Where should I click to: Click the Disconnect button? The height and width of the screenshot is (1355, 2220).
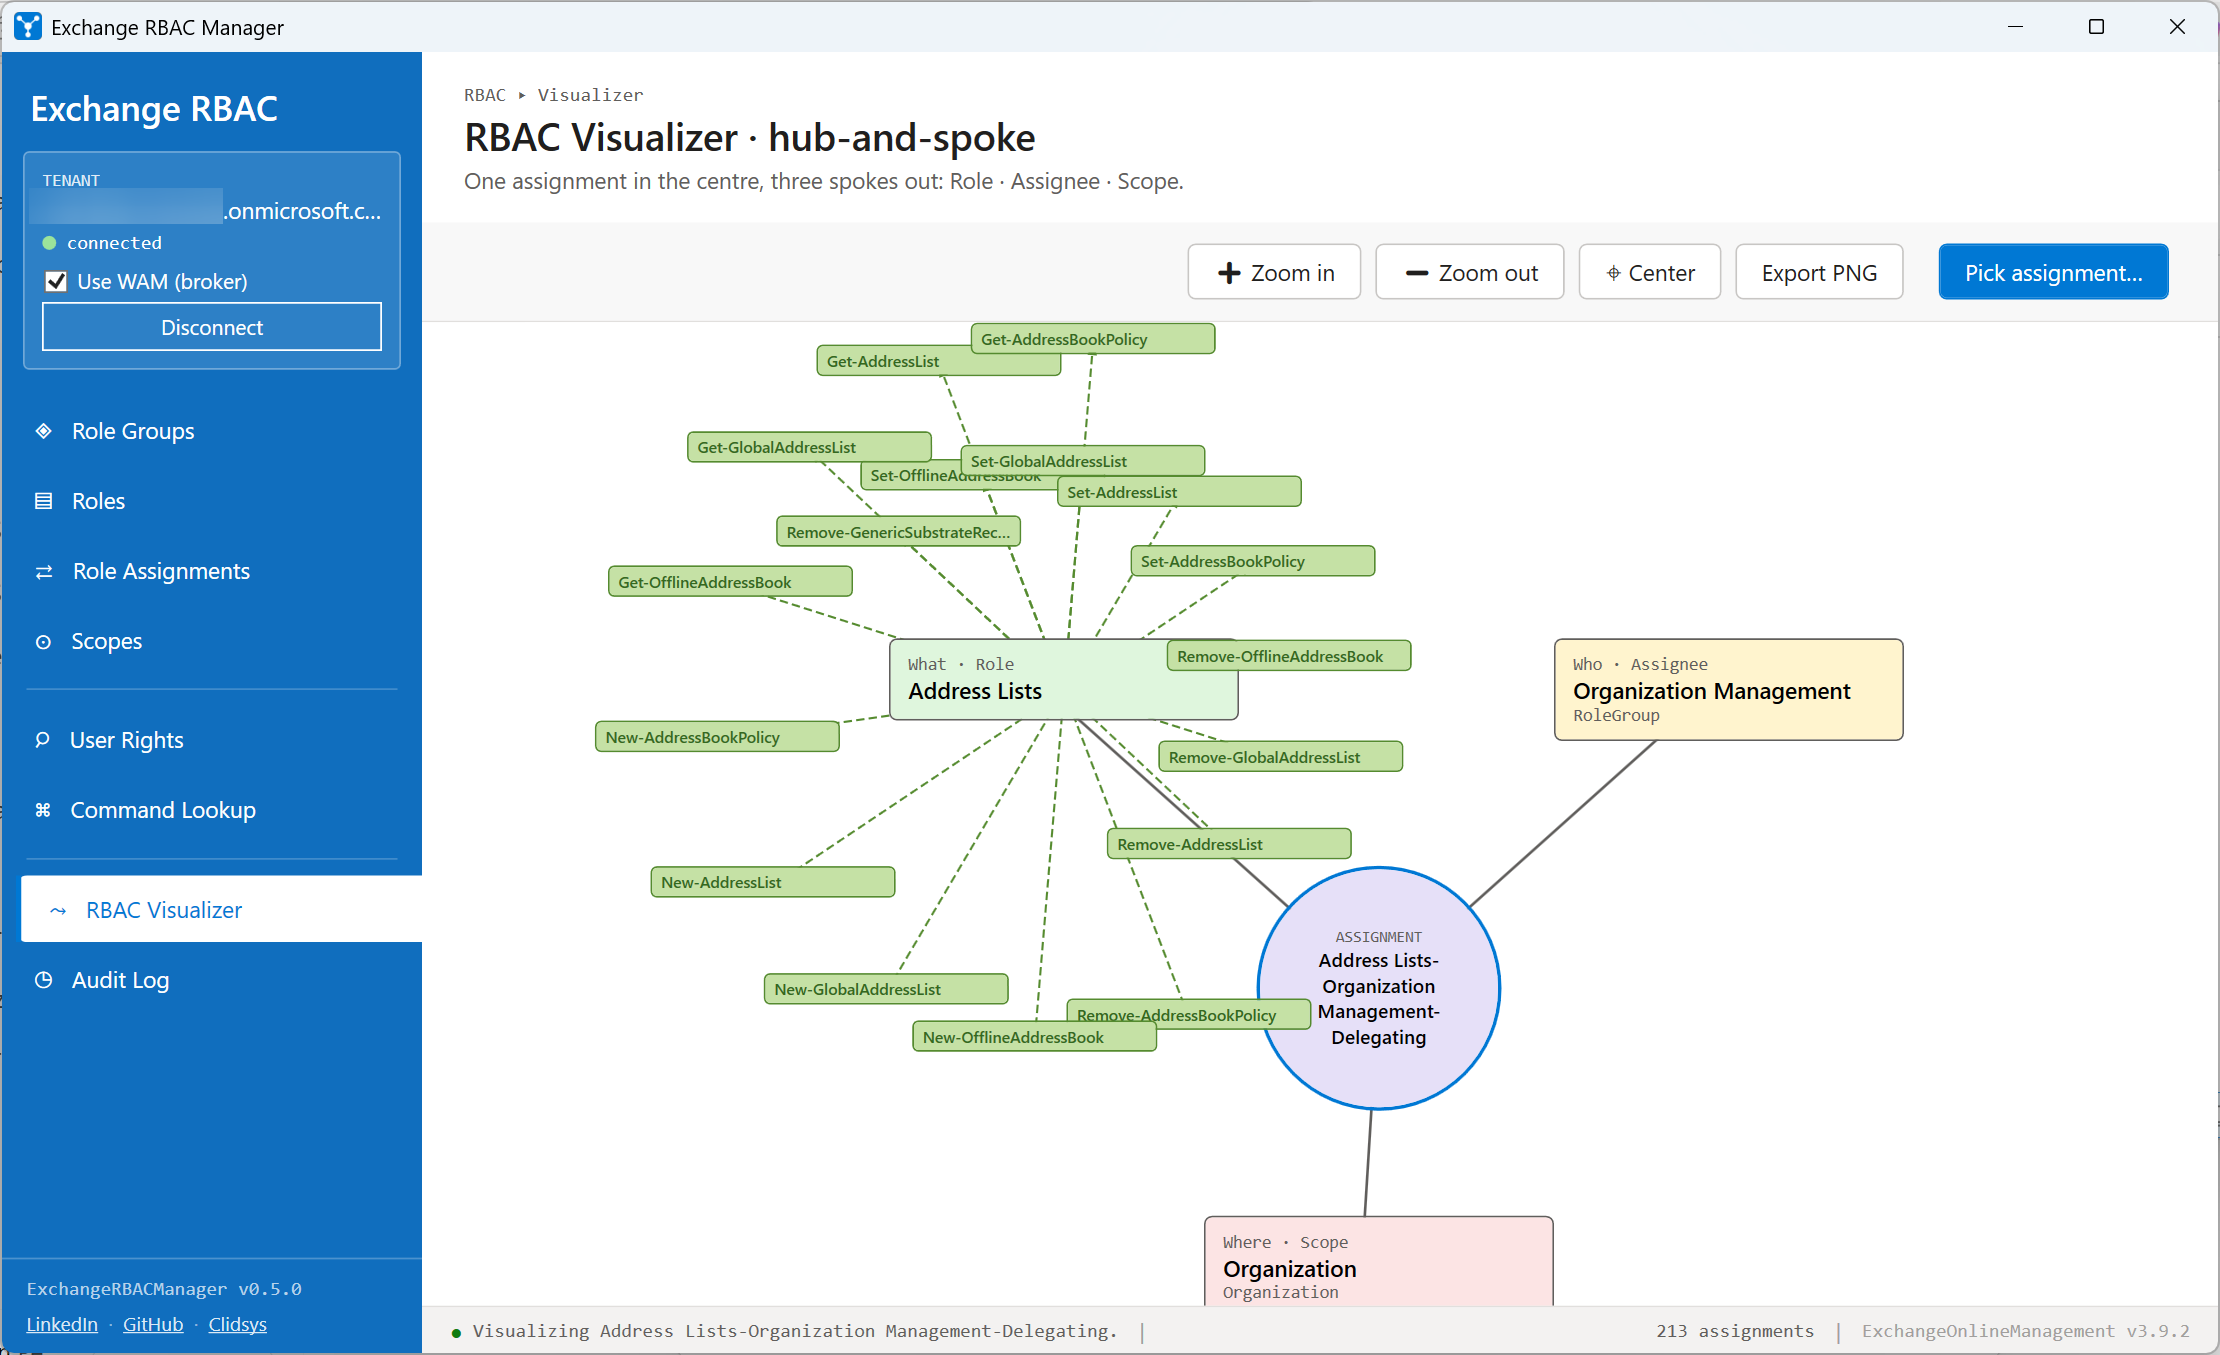point(212,327)
